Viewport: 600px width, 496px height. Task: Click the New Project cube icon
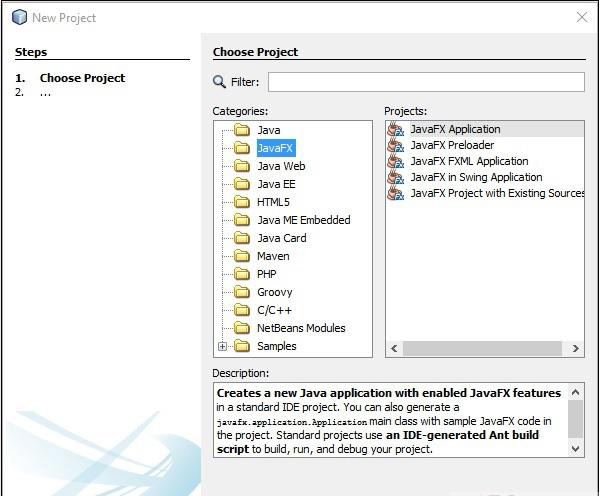tap(19, 17)
